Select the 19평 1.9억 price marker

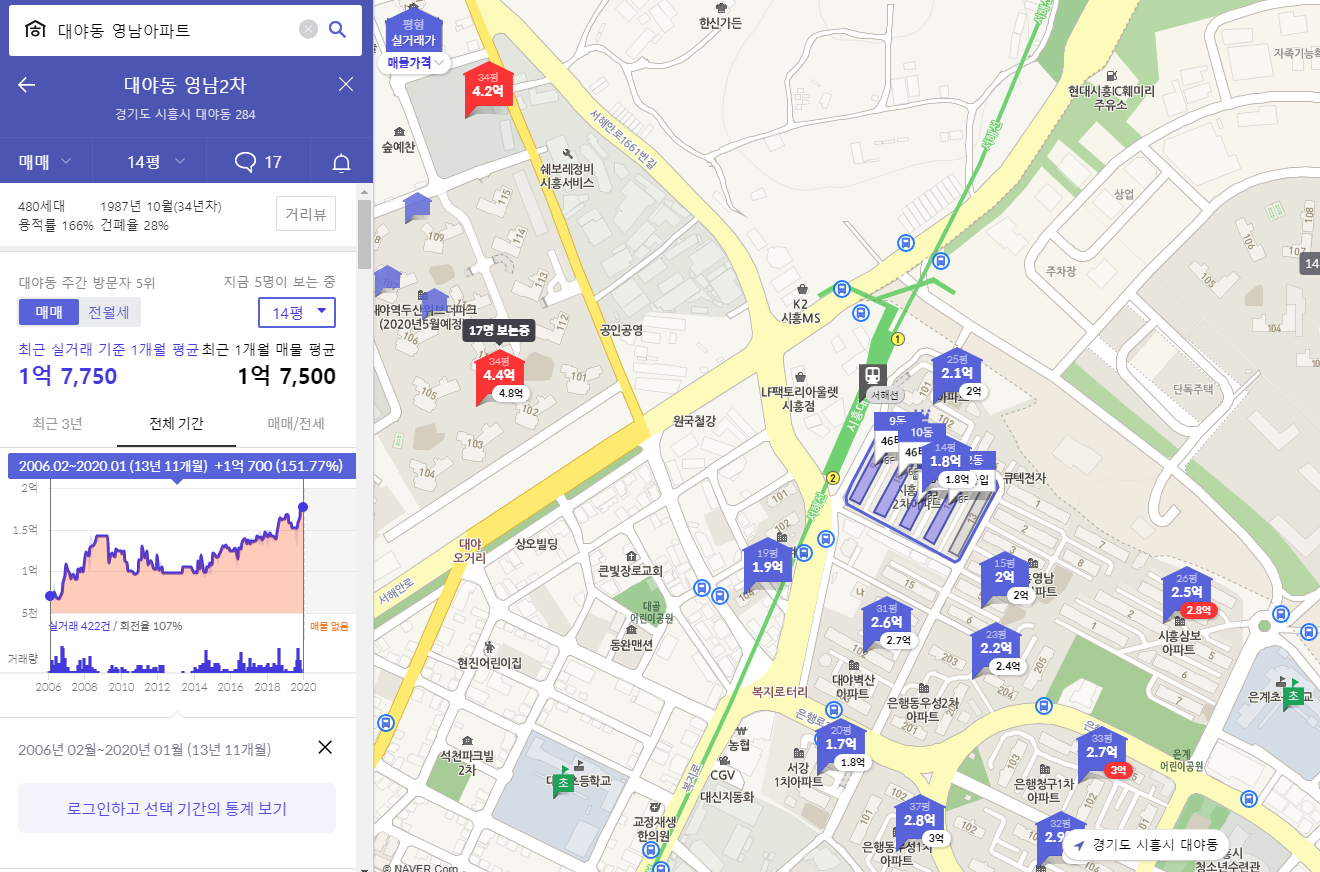click(x=767, y=566)
